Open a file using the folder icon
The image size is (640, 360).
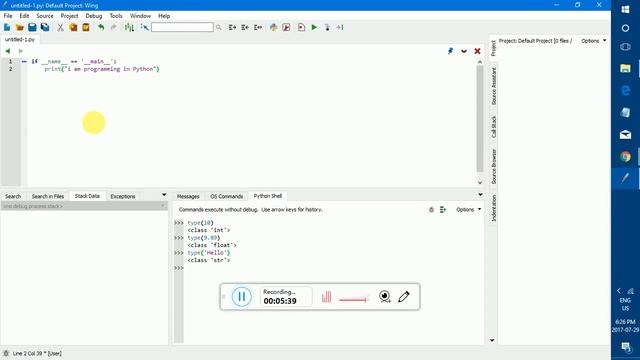point(20,27)
